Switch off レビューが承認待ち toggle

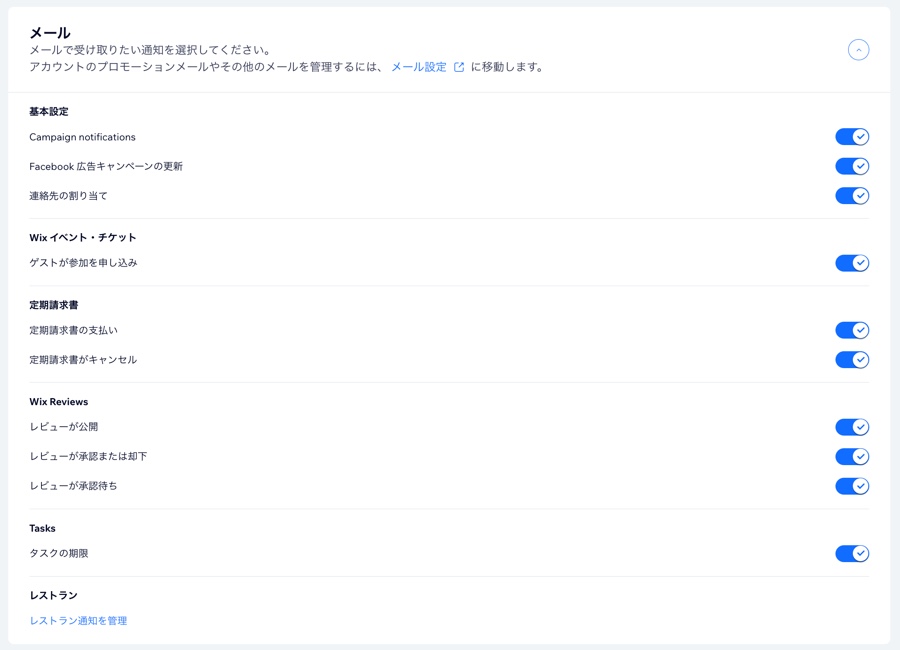click(x=852, y=486)
